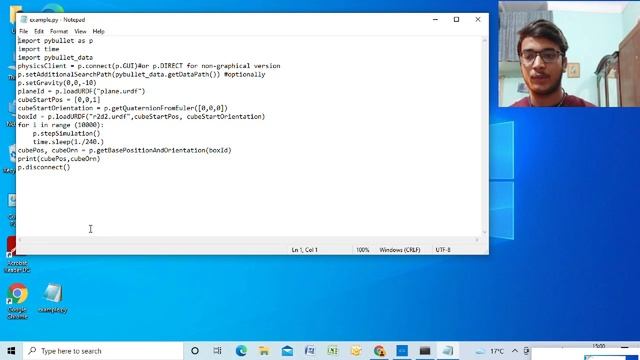Open Task View on the taskbar
Viewport: 640px width, 360px height.
[217, 351]
